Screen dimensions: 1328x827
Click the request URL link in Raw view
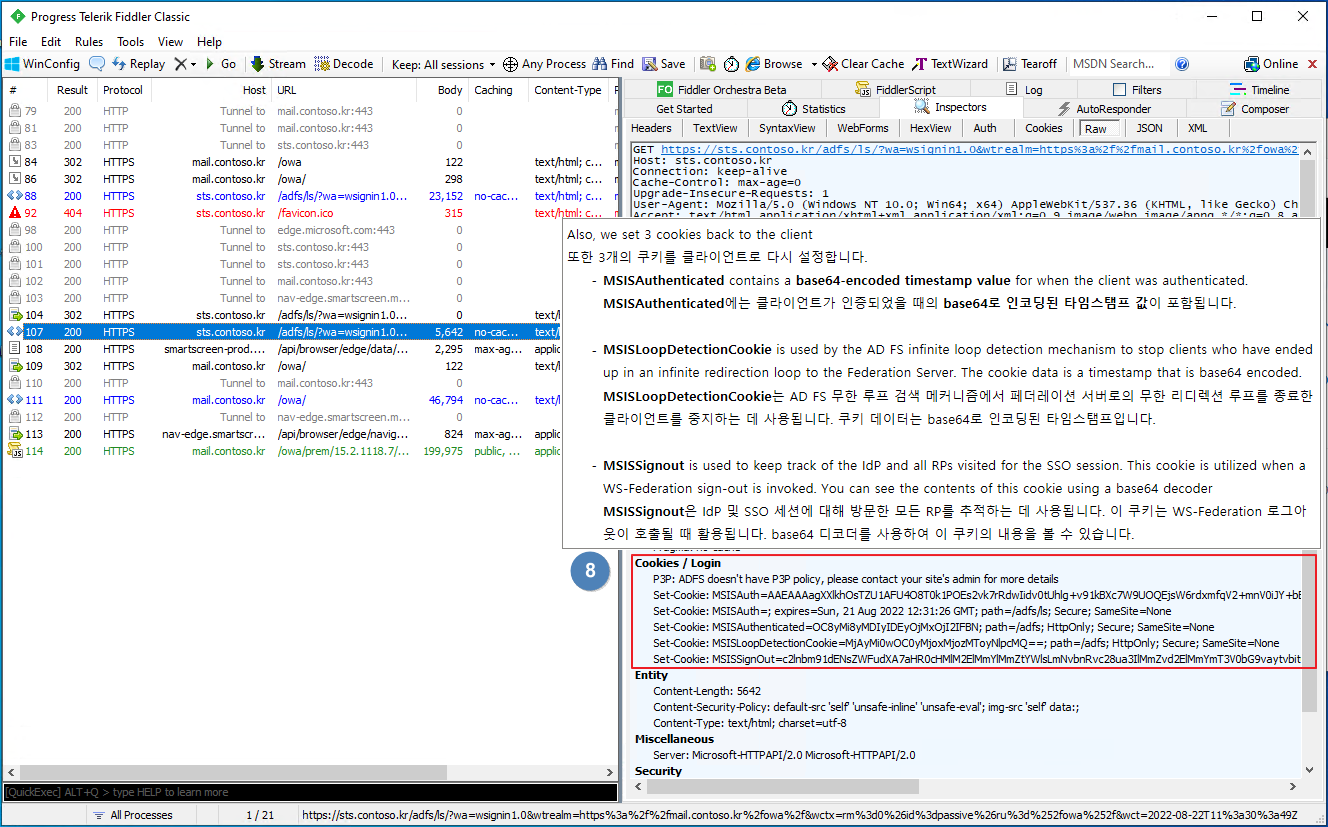979,149
